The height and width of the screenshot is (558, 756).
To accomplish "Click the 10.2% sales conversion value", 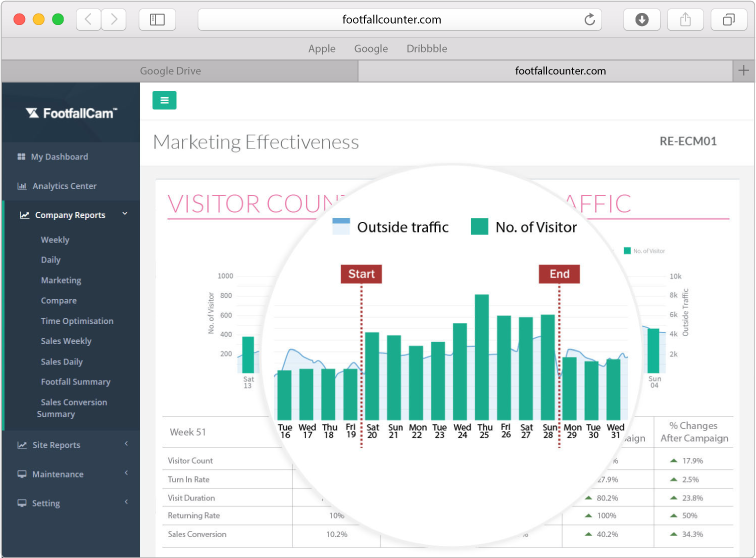I will [x=337, y=534].
